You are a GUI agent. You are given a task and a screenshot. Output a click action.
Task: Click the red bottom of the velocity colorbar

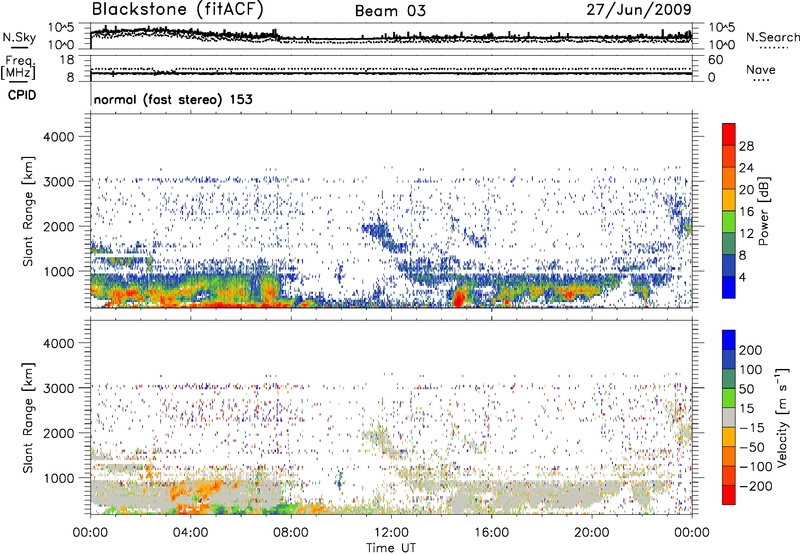coord(729,495)
